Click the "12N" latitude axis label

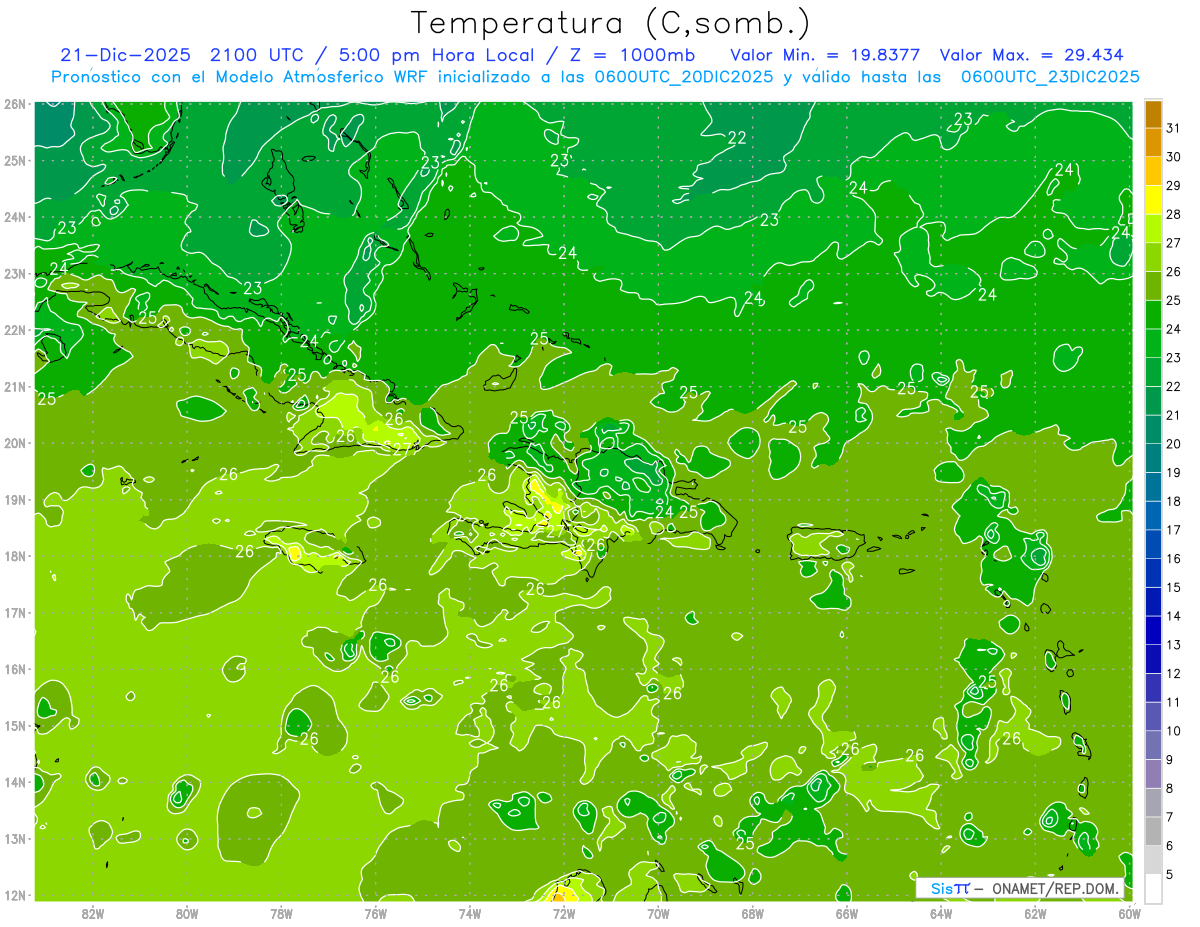point(15,895)
